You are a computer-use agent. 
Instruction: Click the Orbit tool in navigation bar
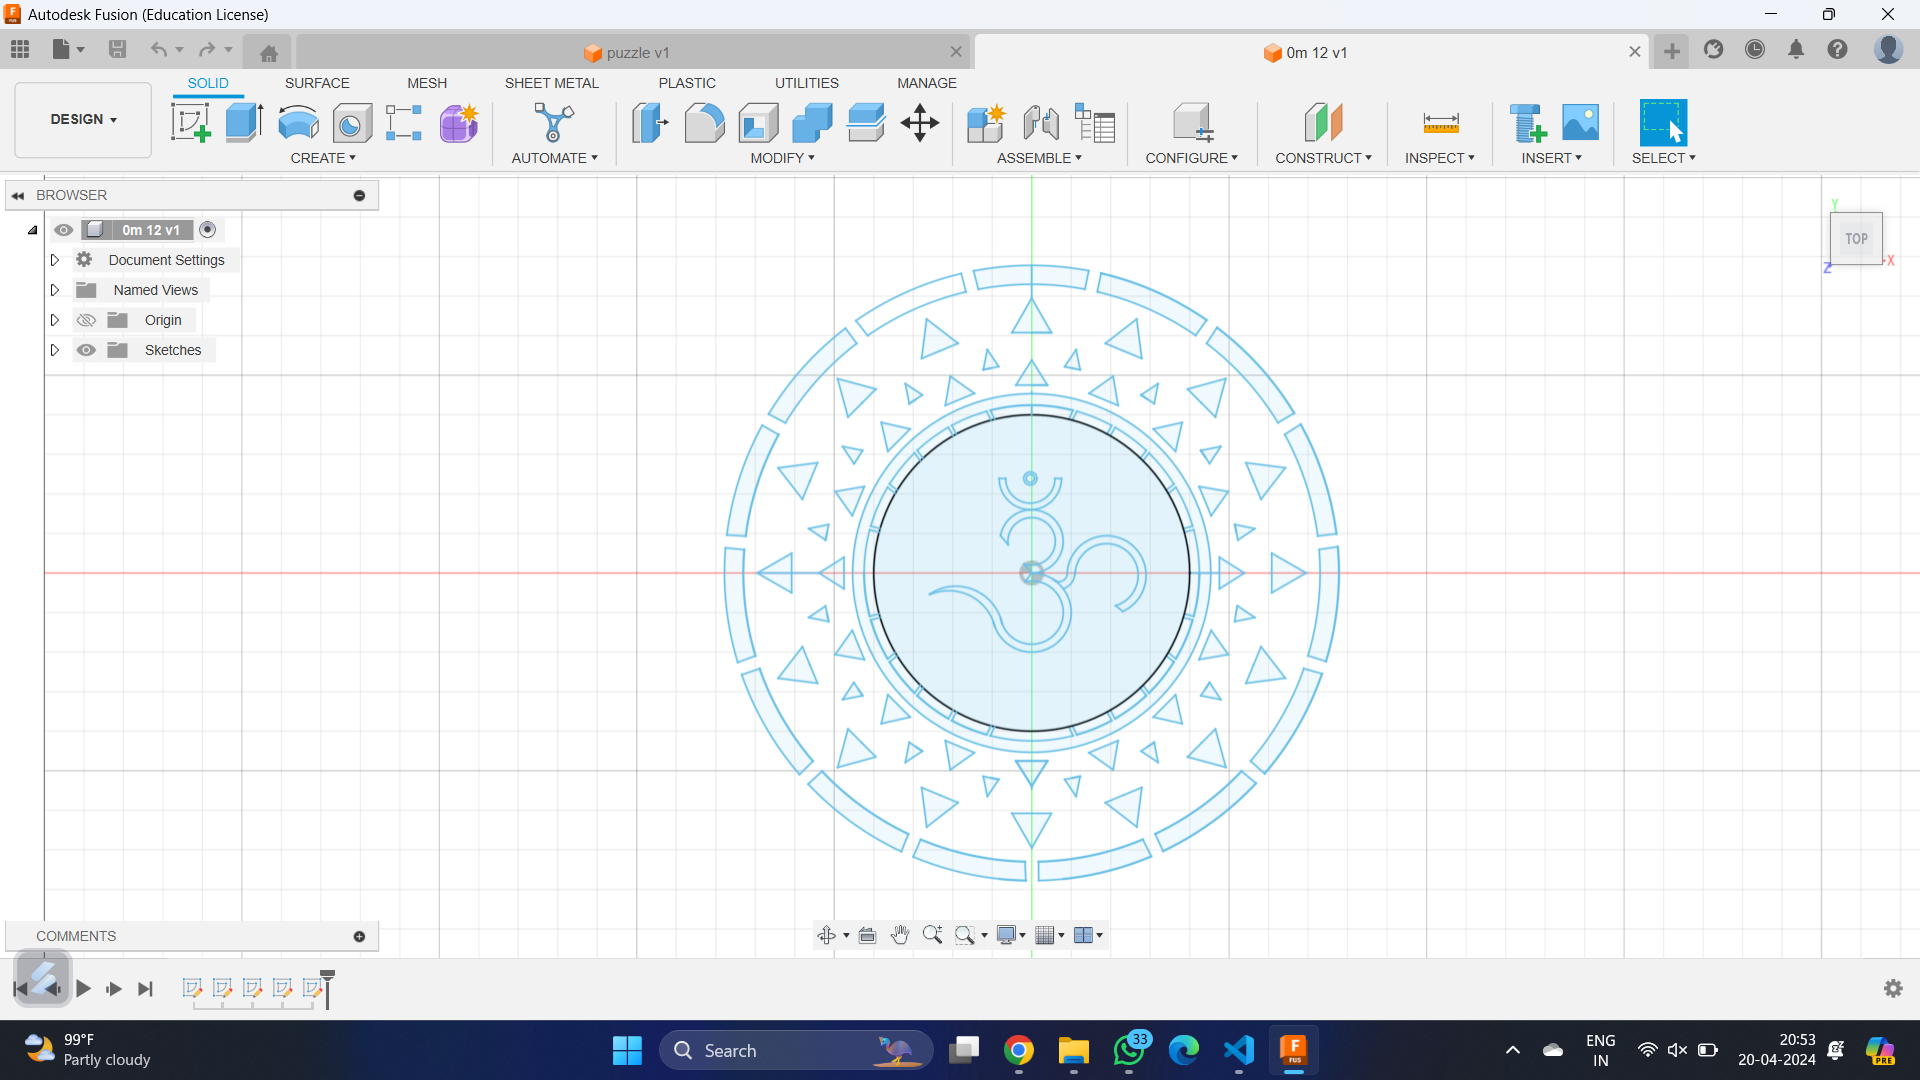(827, 935)
